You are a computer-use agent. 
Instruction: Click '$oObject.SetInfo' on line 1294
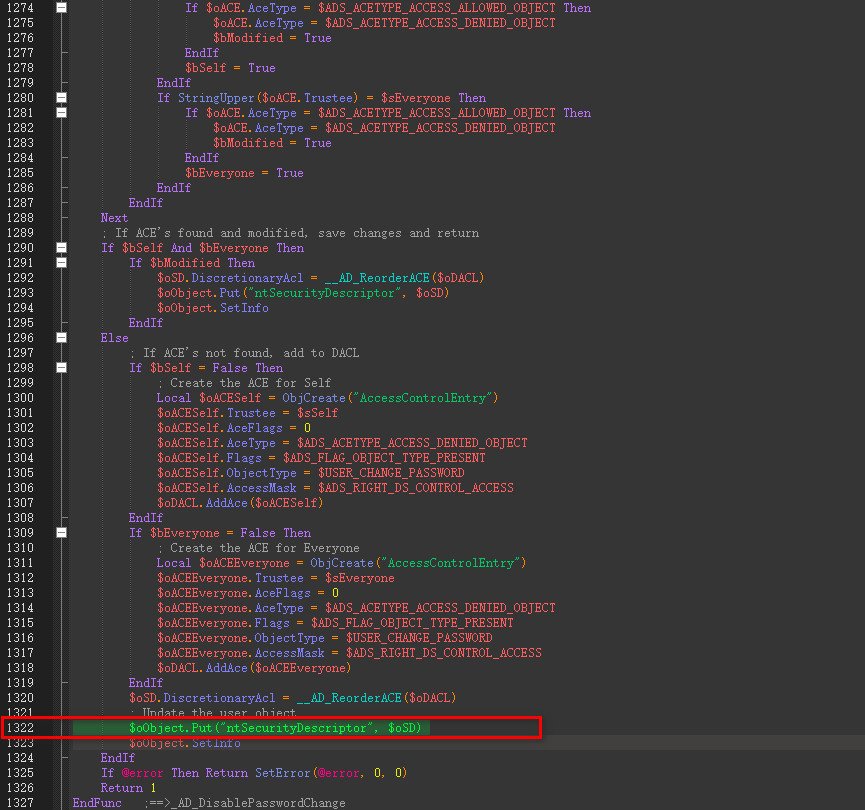[x=212, y=308]
